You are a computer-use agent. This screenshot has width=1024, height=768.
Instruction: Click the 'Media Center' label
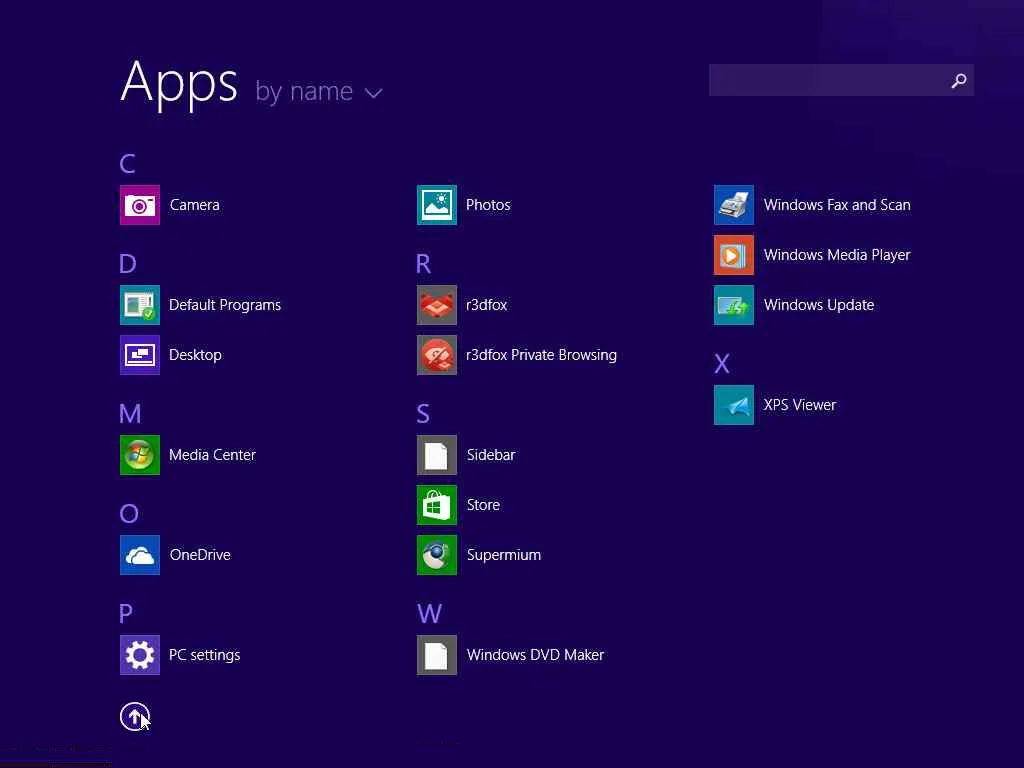[212, 455]
